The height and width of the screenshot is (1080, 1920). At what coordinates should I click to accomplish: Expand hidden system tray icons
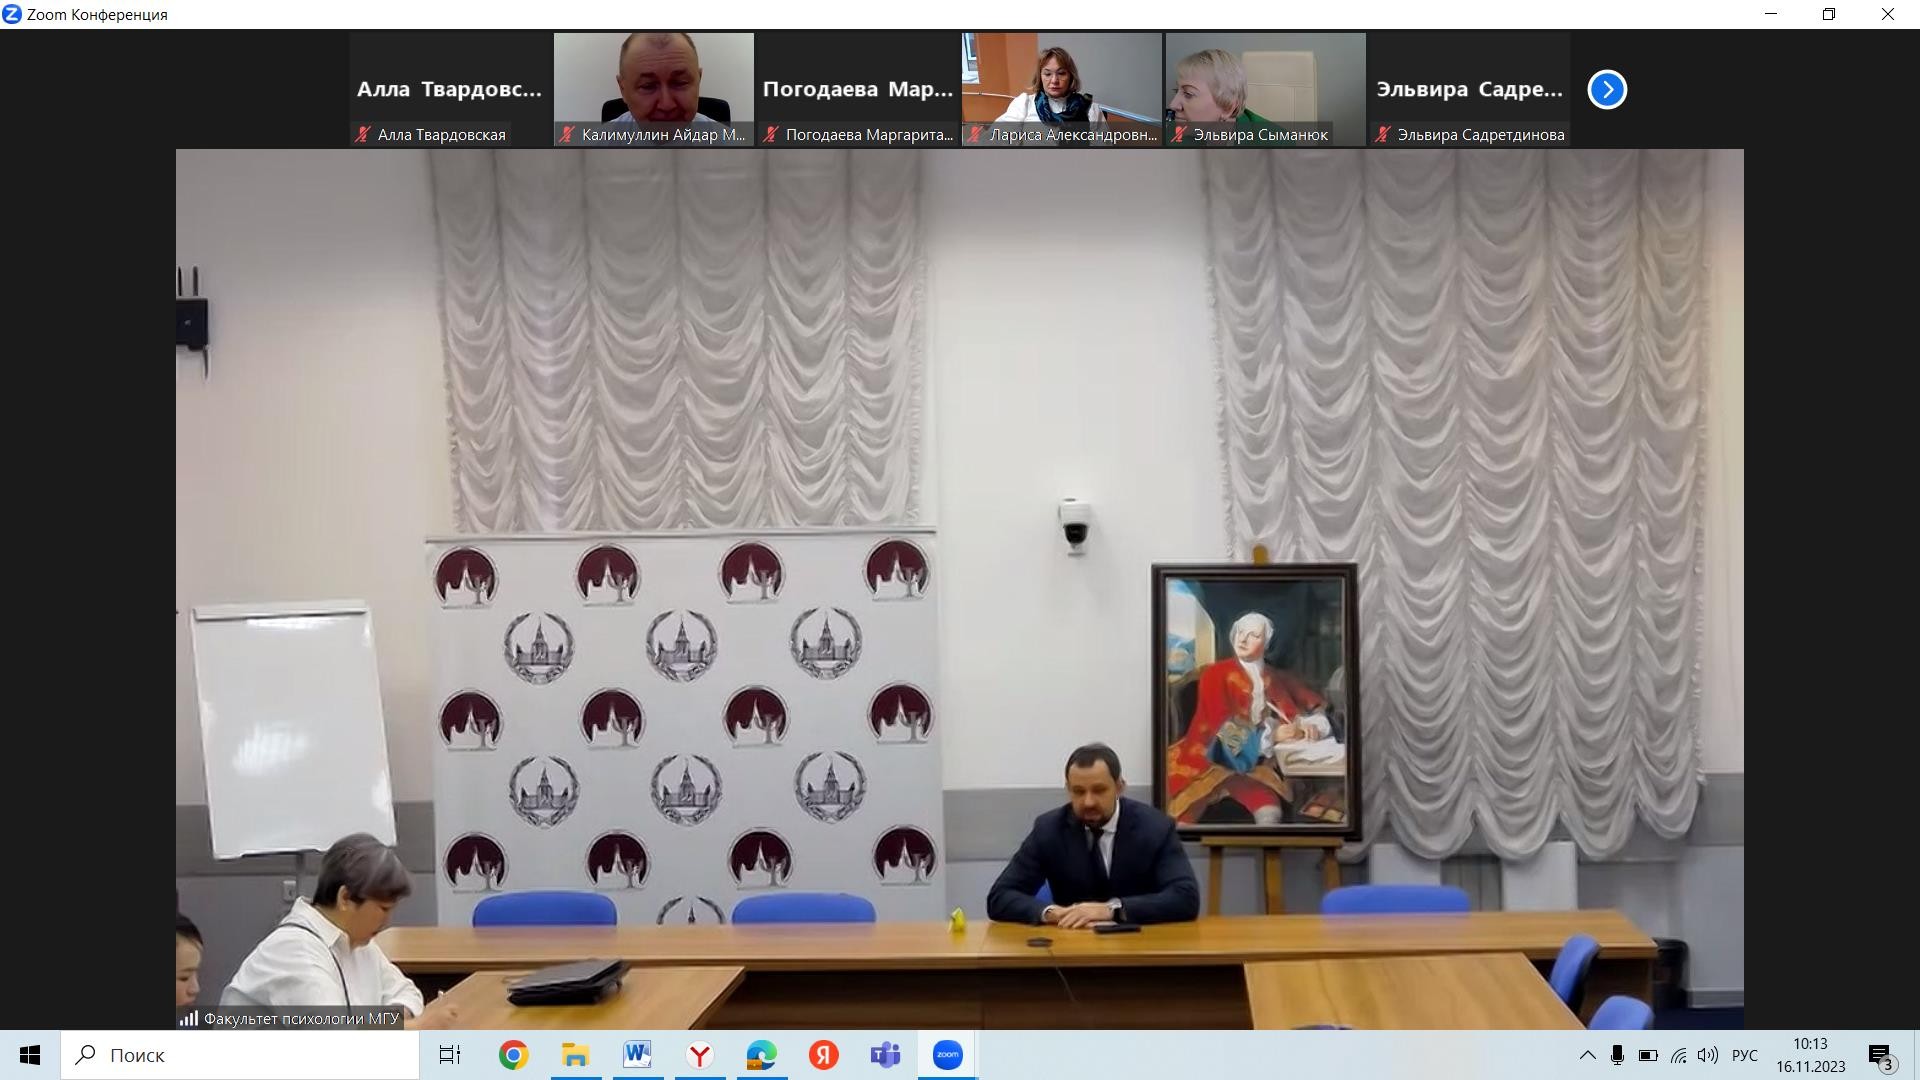click(1587, 1055)
